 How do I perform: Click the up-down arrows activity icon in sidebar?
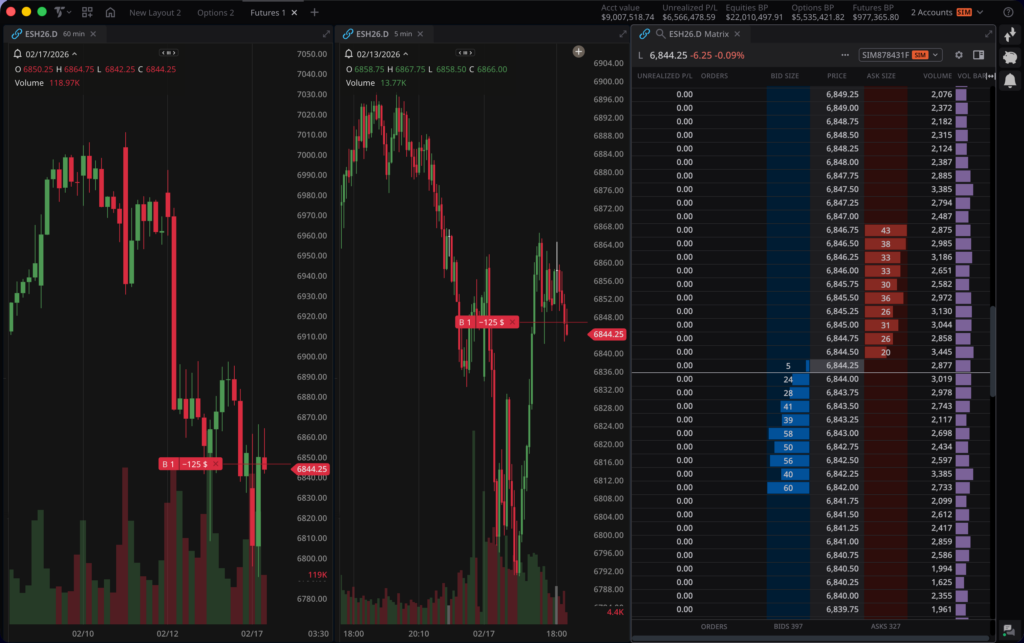tap(1010, 35)
